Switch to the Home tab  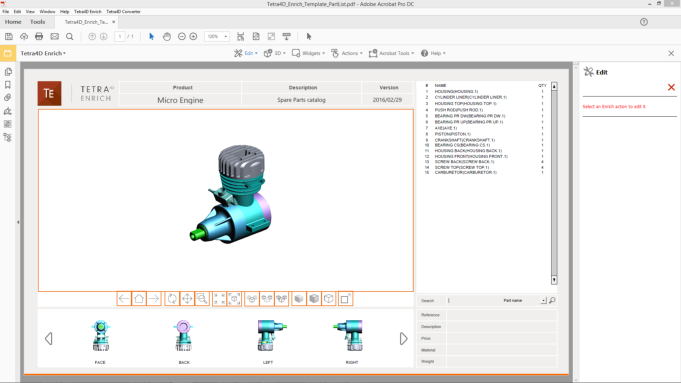click(x=13, y=22)
